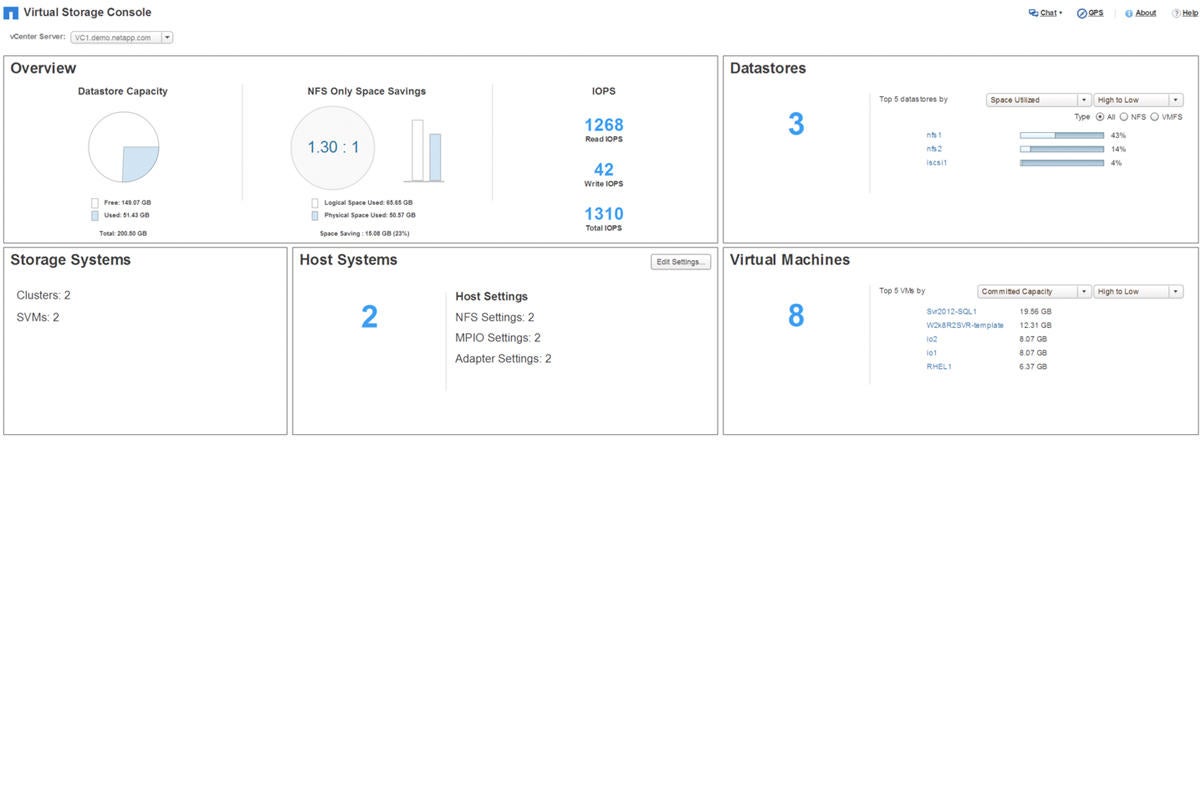The image size is (1200, 800).
Task: Open the nfs2 datastore link
Action: point(934,149)
